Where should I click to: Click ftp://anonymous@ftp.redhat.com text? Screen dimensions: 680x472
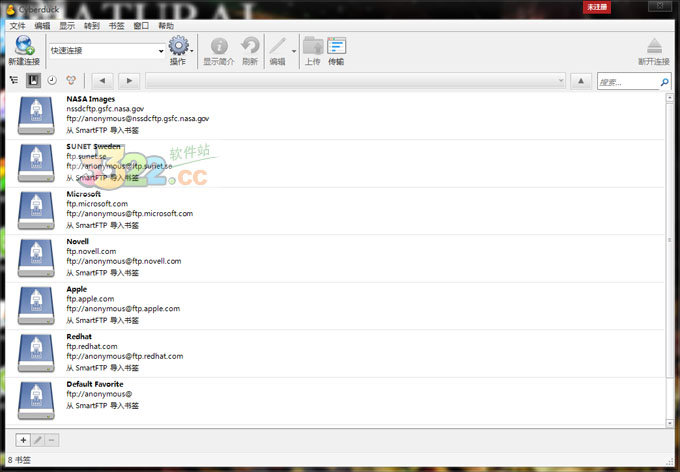tap(125, 356)
